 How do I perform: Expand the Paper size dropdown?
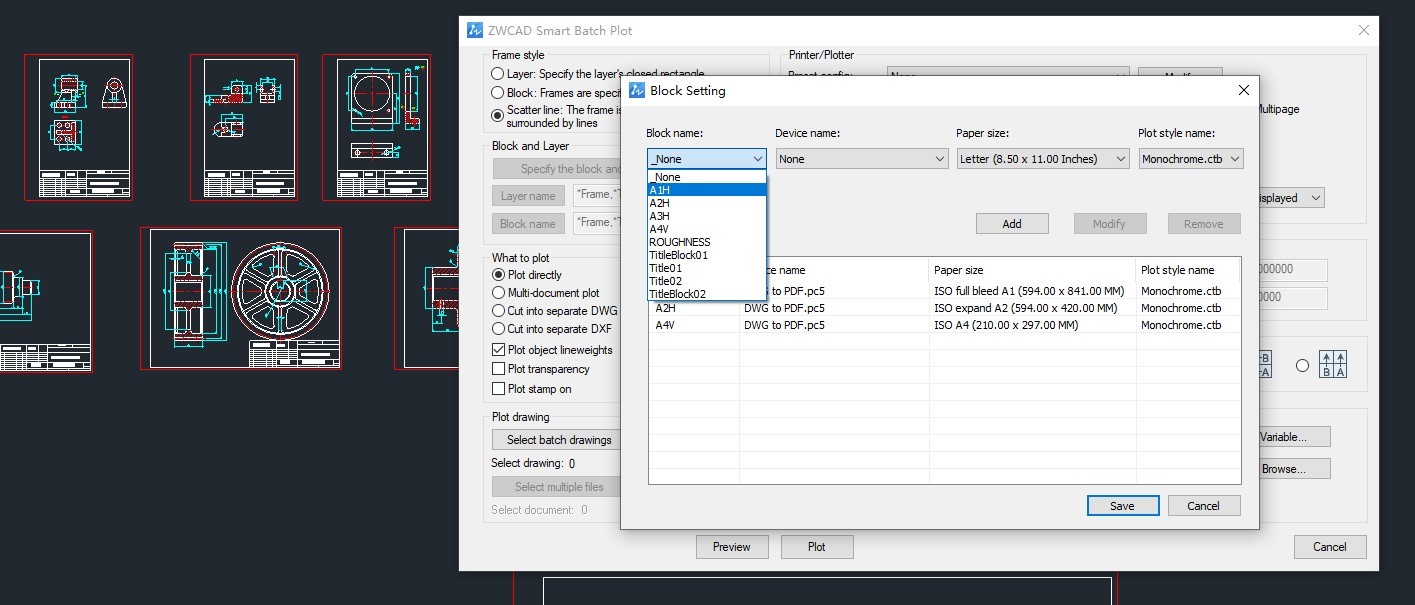(x=1042, y=159)
